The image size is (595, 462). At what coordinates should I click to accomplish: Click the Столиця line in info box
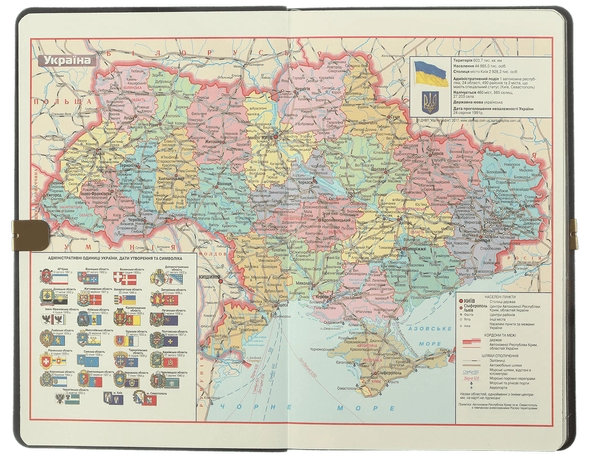(x=485, y=71)
